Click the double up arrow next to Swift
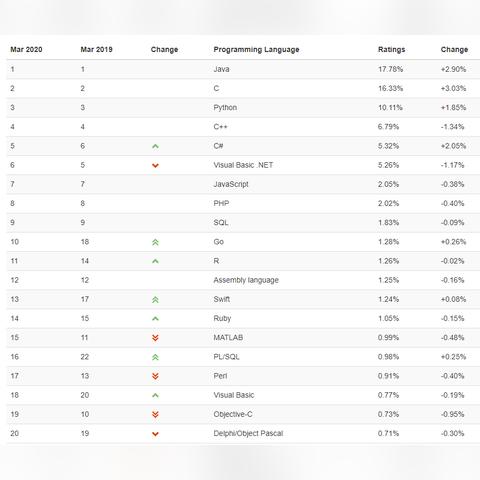 155,300
